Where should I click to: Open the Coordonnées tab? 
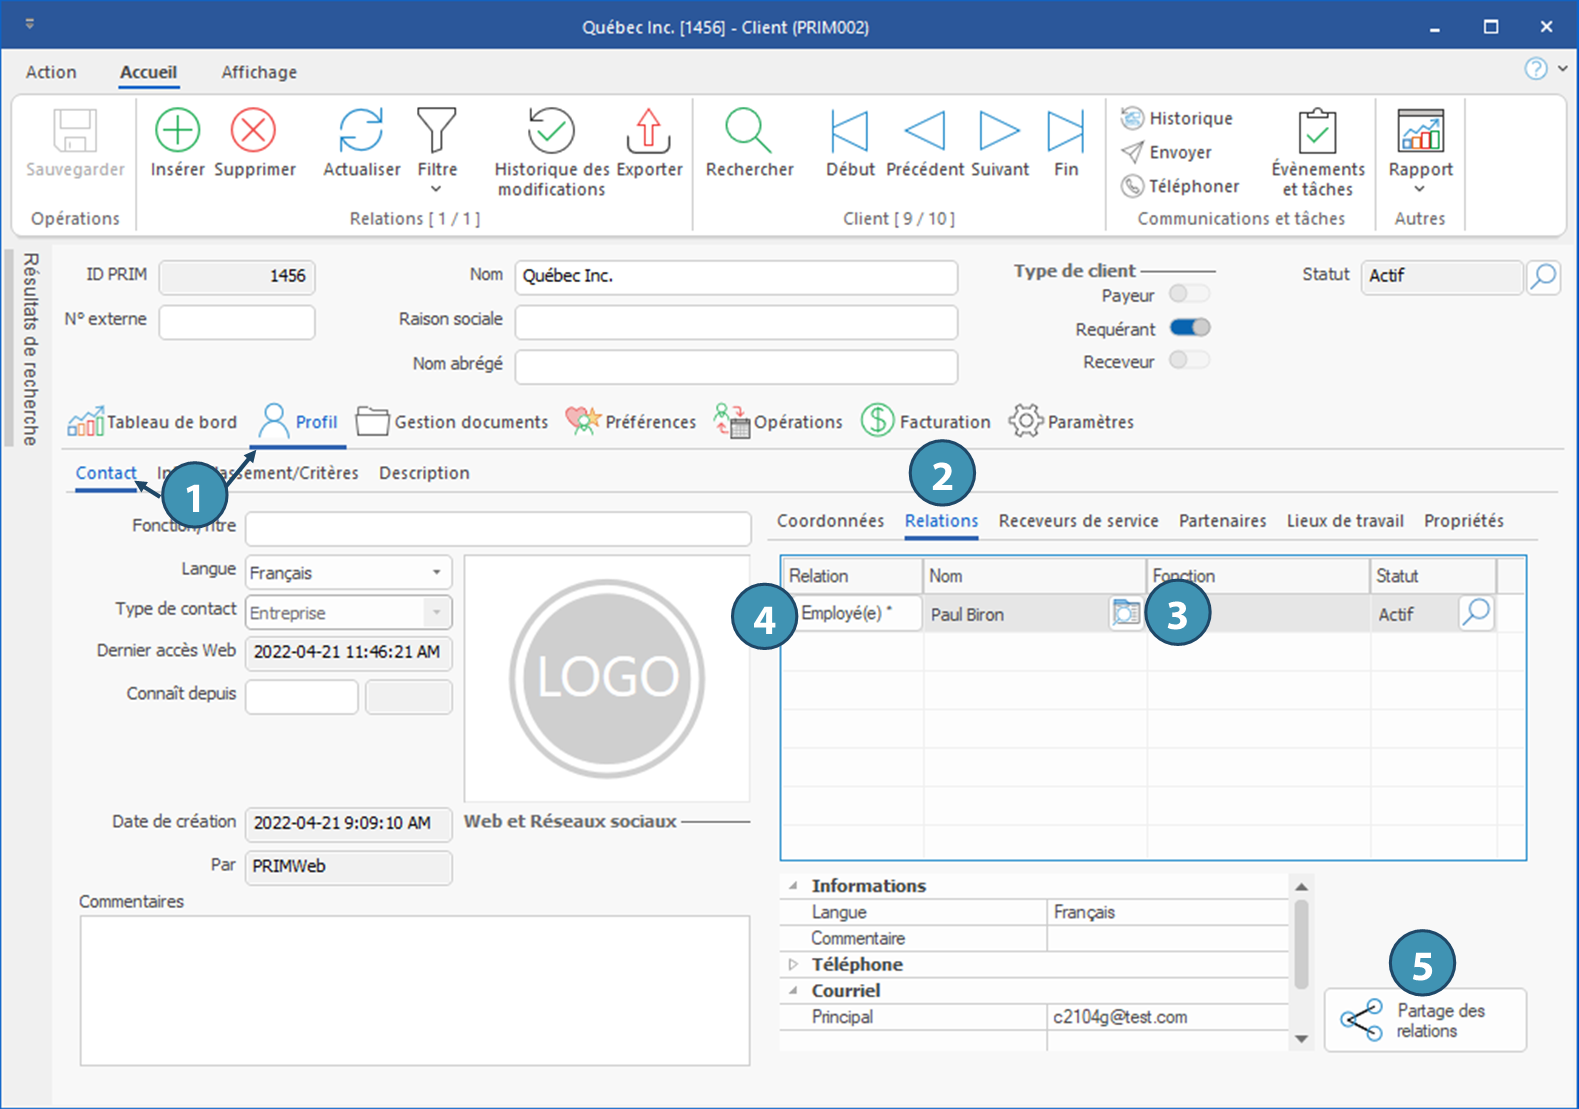click(830, 521)
